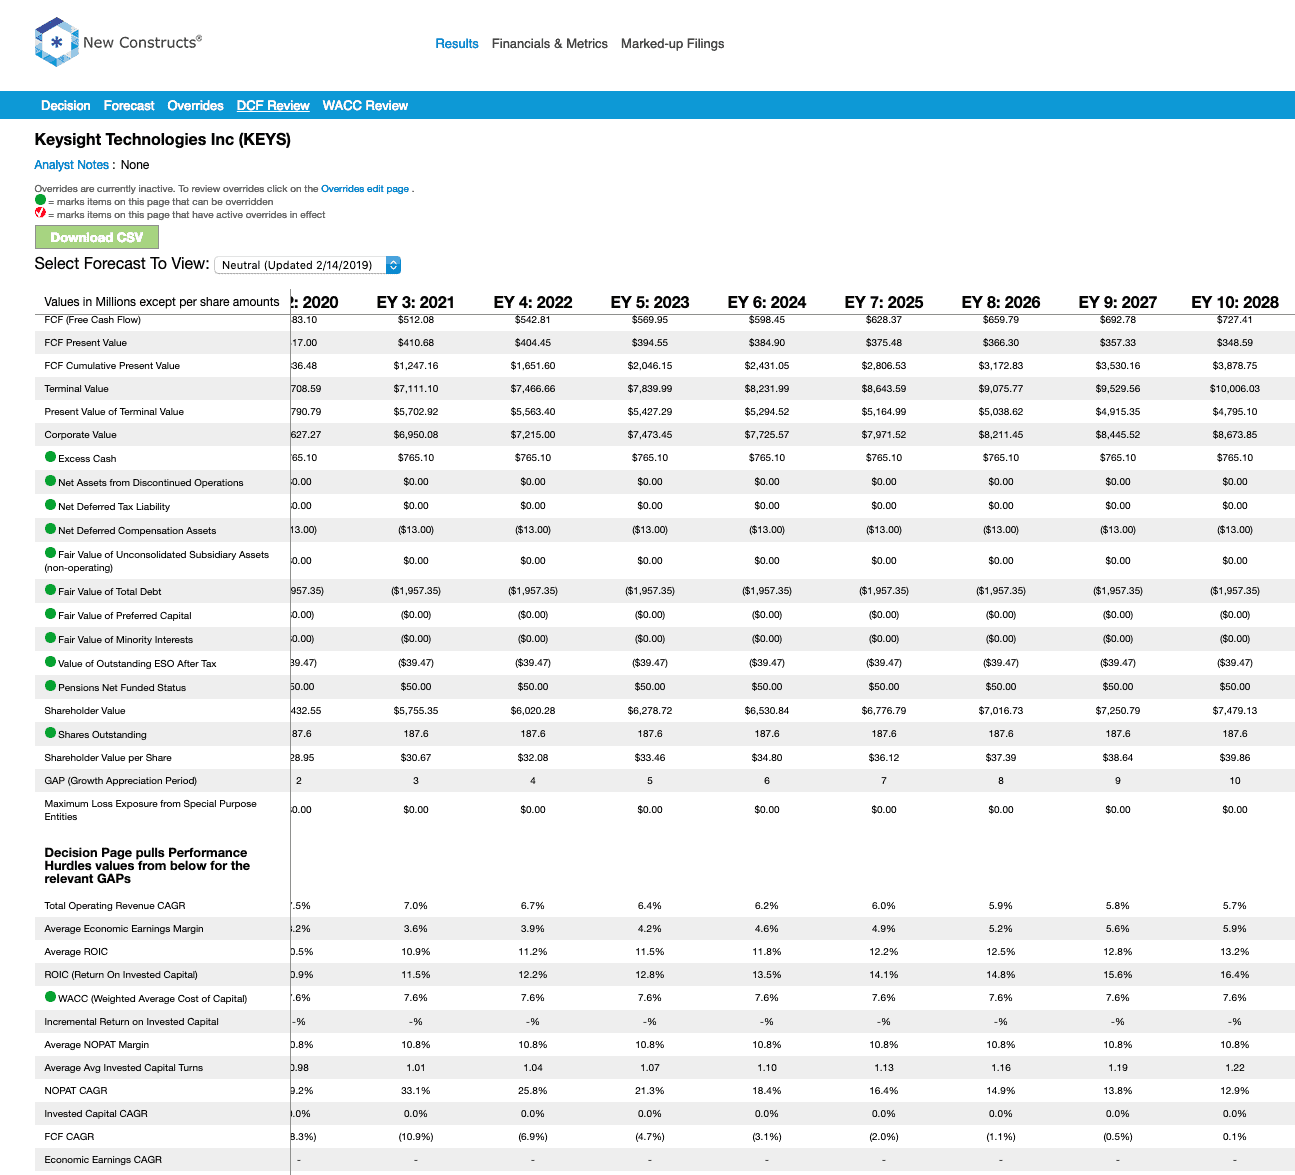Open Overrides in the blue navigation bar
1295x1175 pixels.
point(195,105)
